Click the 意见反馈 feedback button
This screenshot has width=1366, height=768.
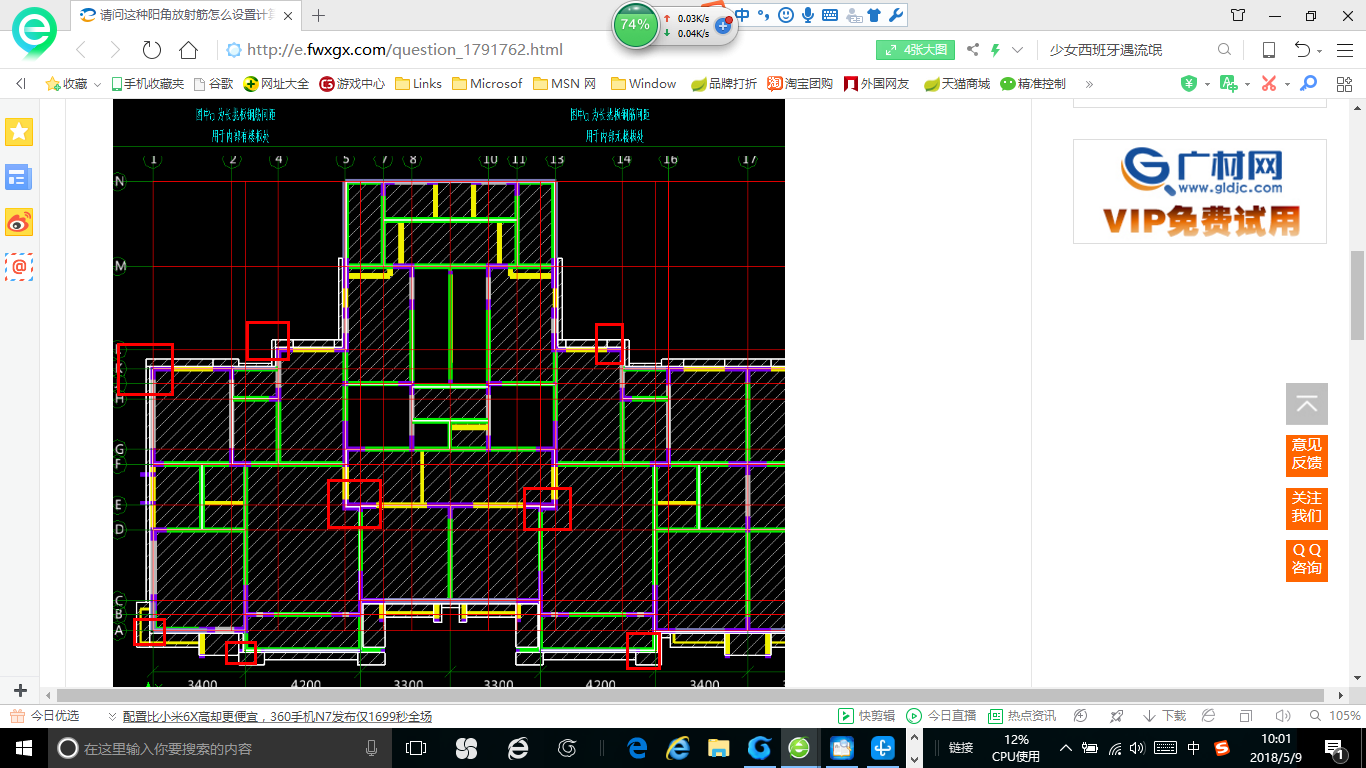pyautogui.click(x=1306, y=454)
